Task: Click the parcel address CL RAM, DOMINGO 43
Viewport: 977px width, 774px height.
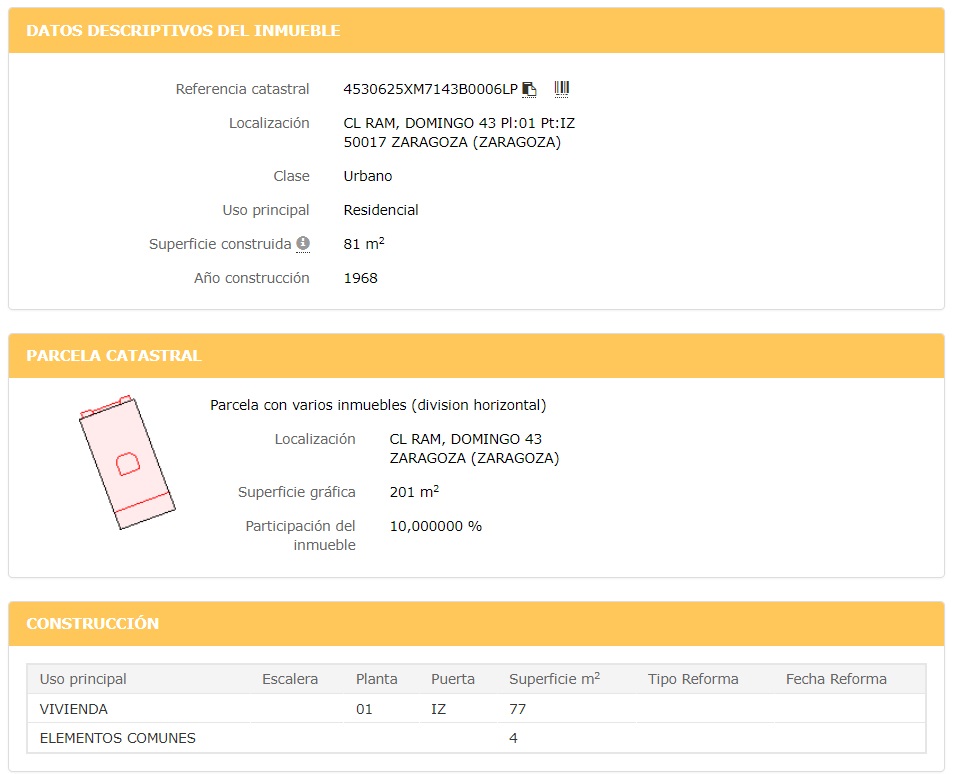Action: [465, 439]
